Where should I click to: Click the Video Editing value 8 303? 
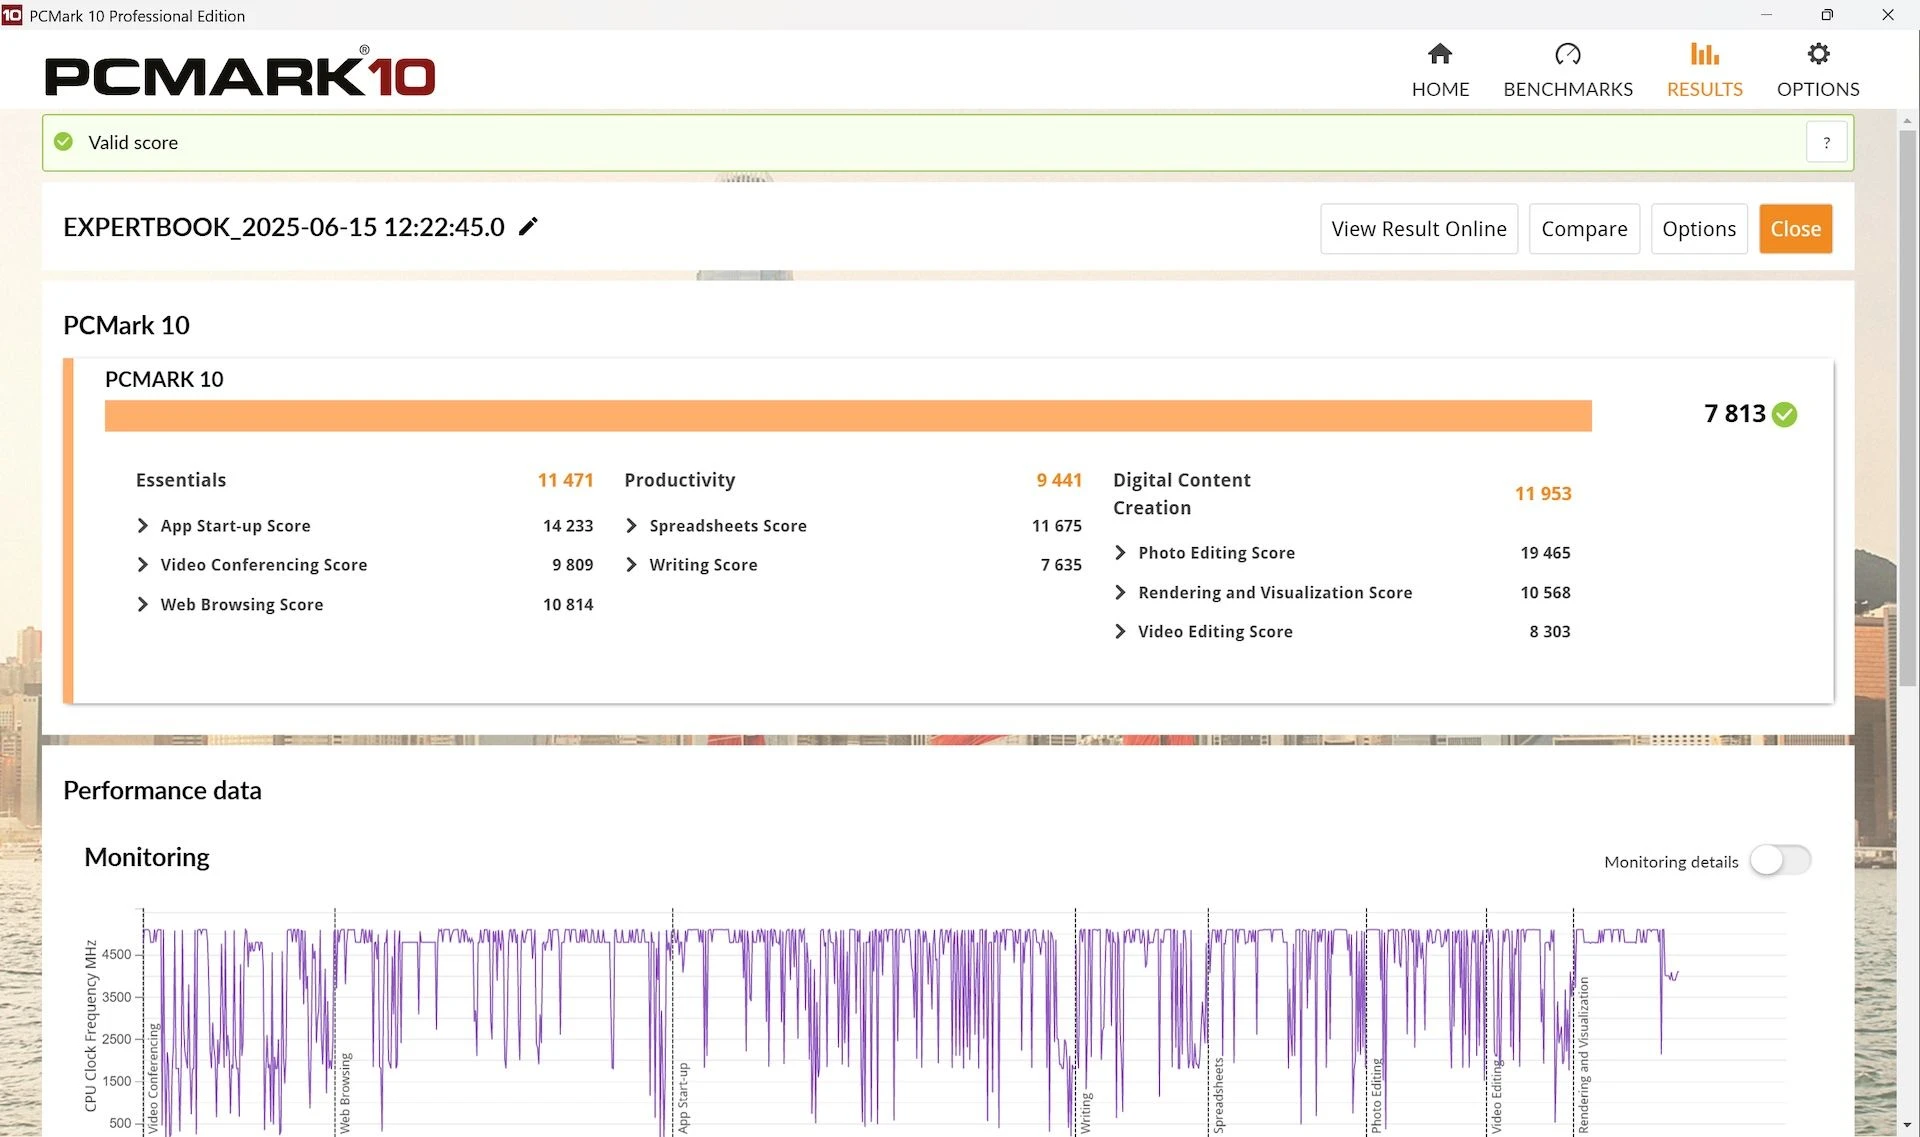click(1550, 632)
